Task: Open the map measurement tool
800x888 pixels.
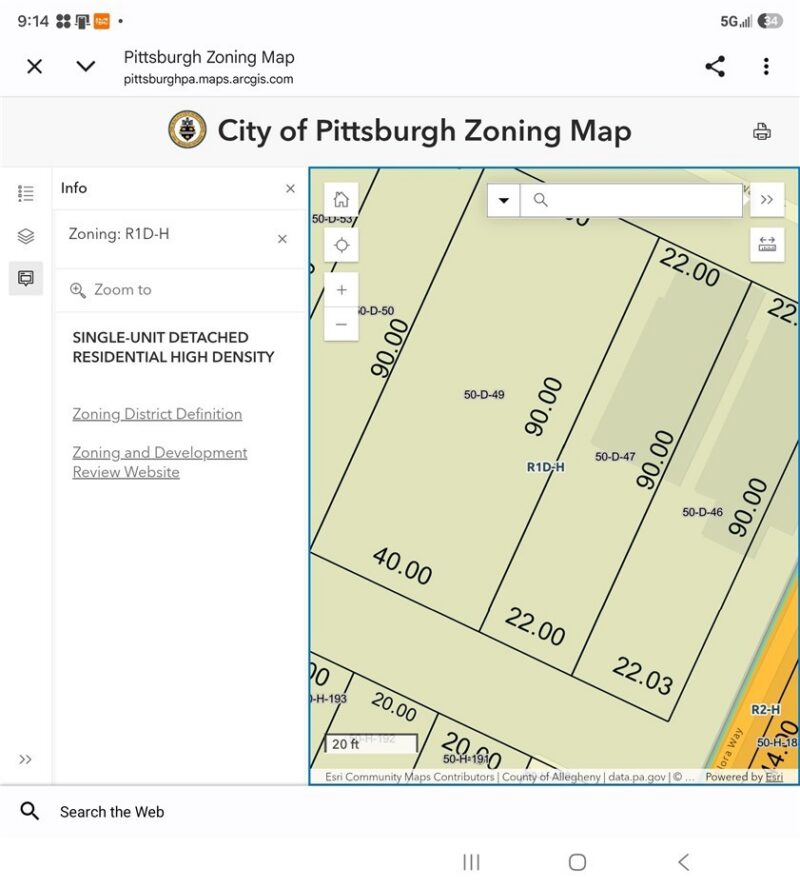Action: (x=767, y=245)
